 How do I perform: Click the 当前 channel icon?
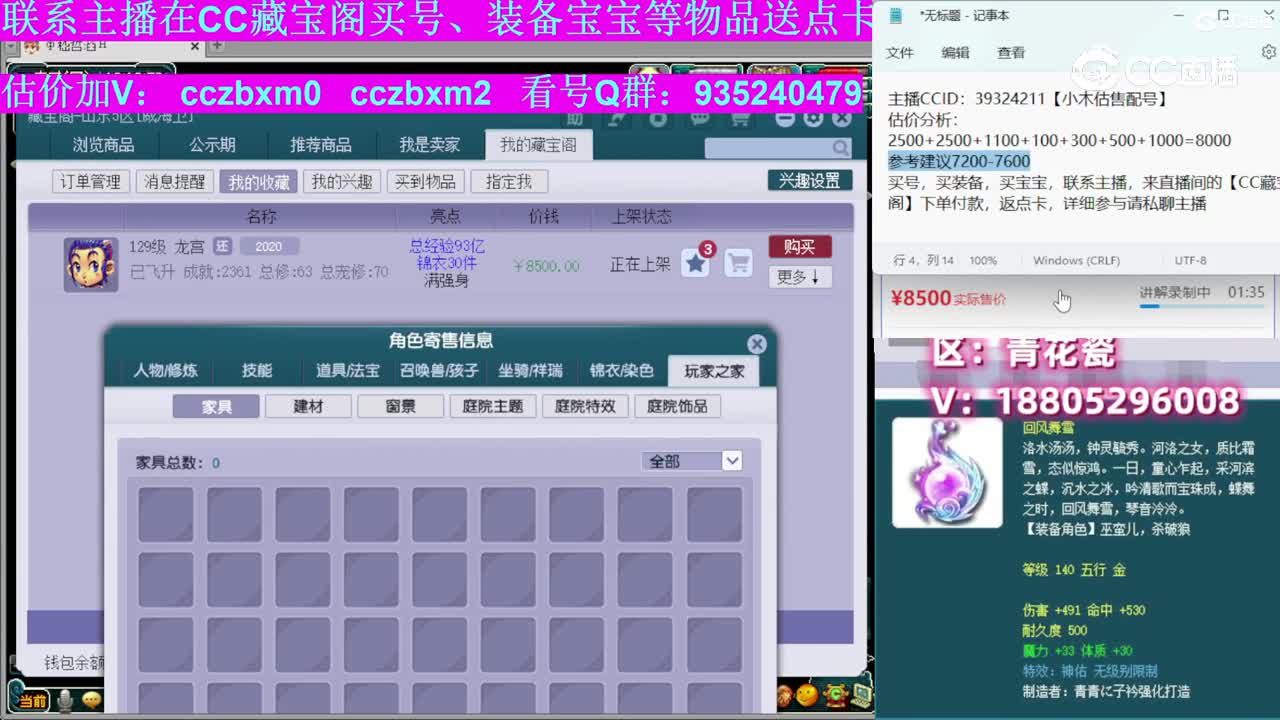pos(30,701)
